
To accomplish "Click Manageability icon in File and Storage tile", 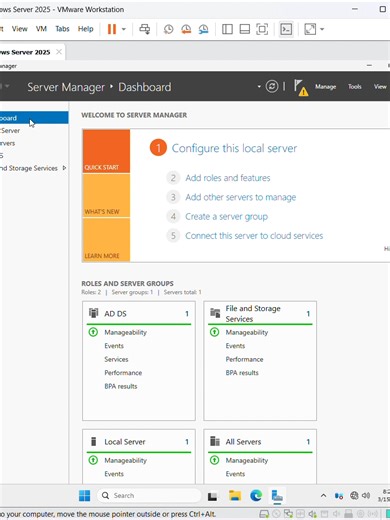I will (214, 332).
